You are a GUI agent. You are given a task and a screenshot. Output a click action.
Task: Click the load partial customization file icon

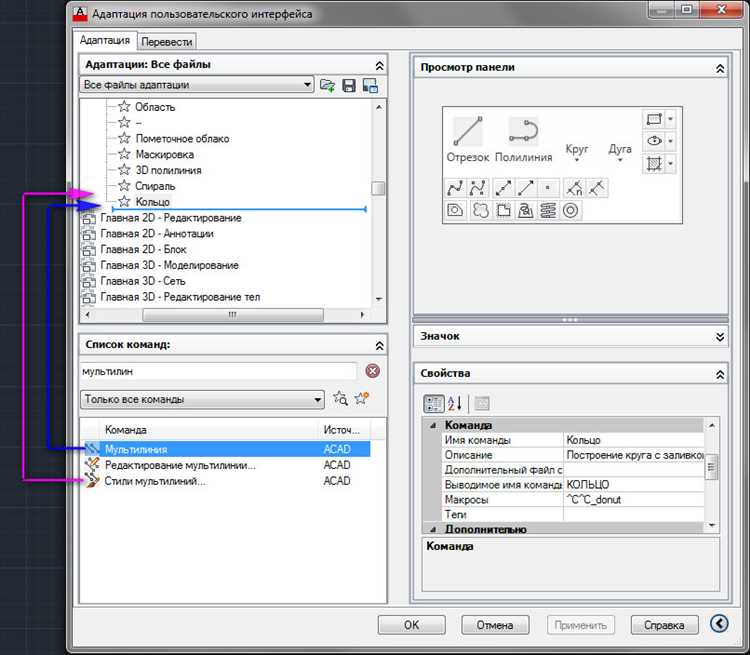coord(328,86)
